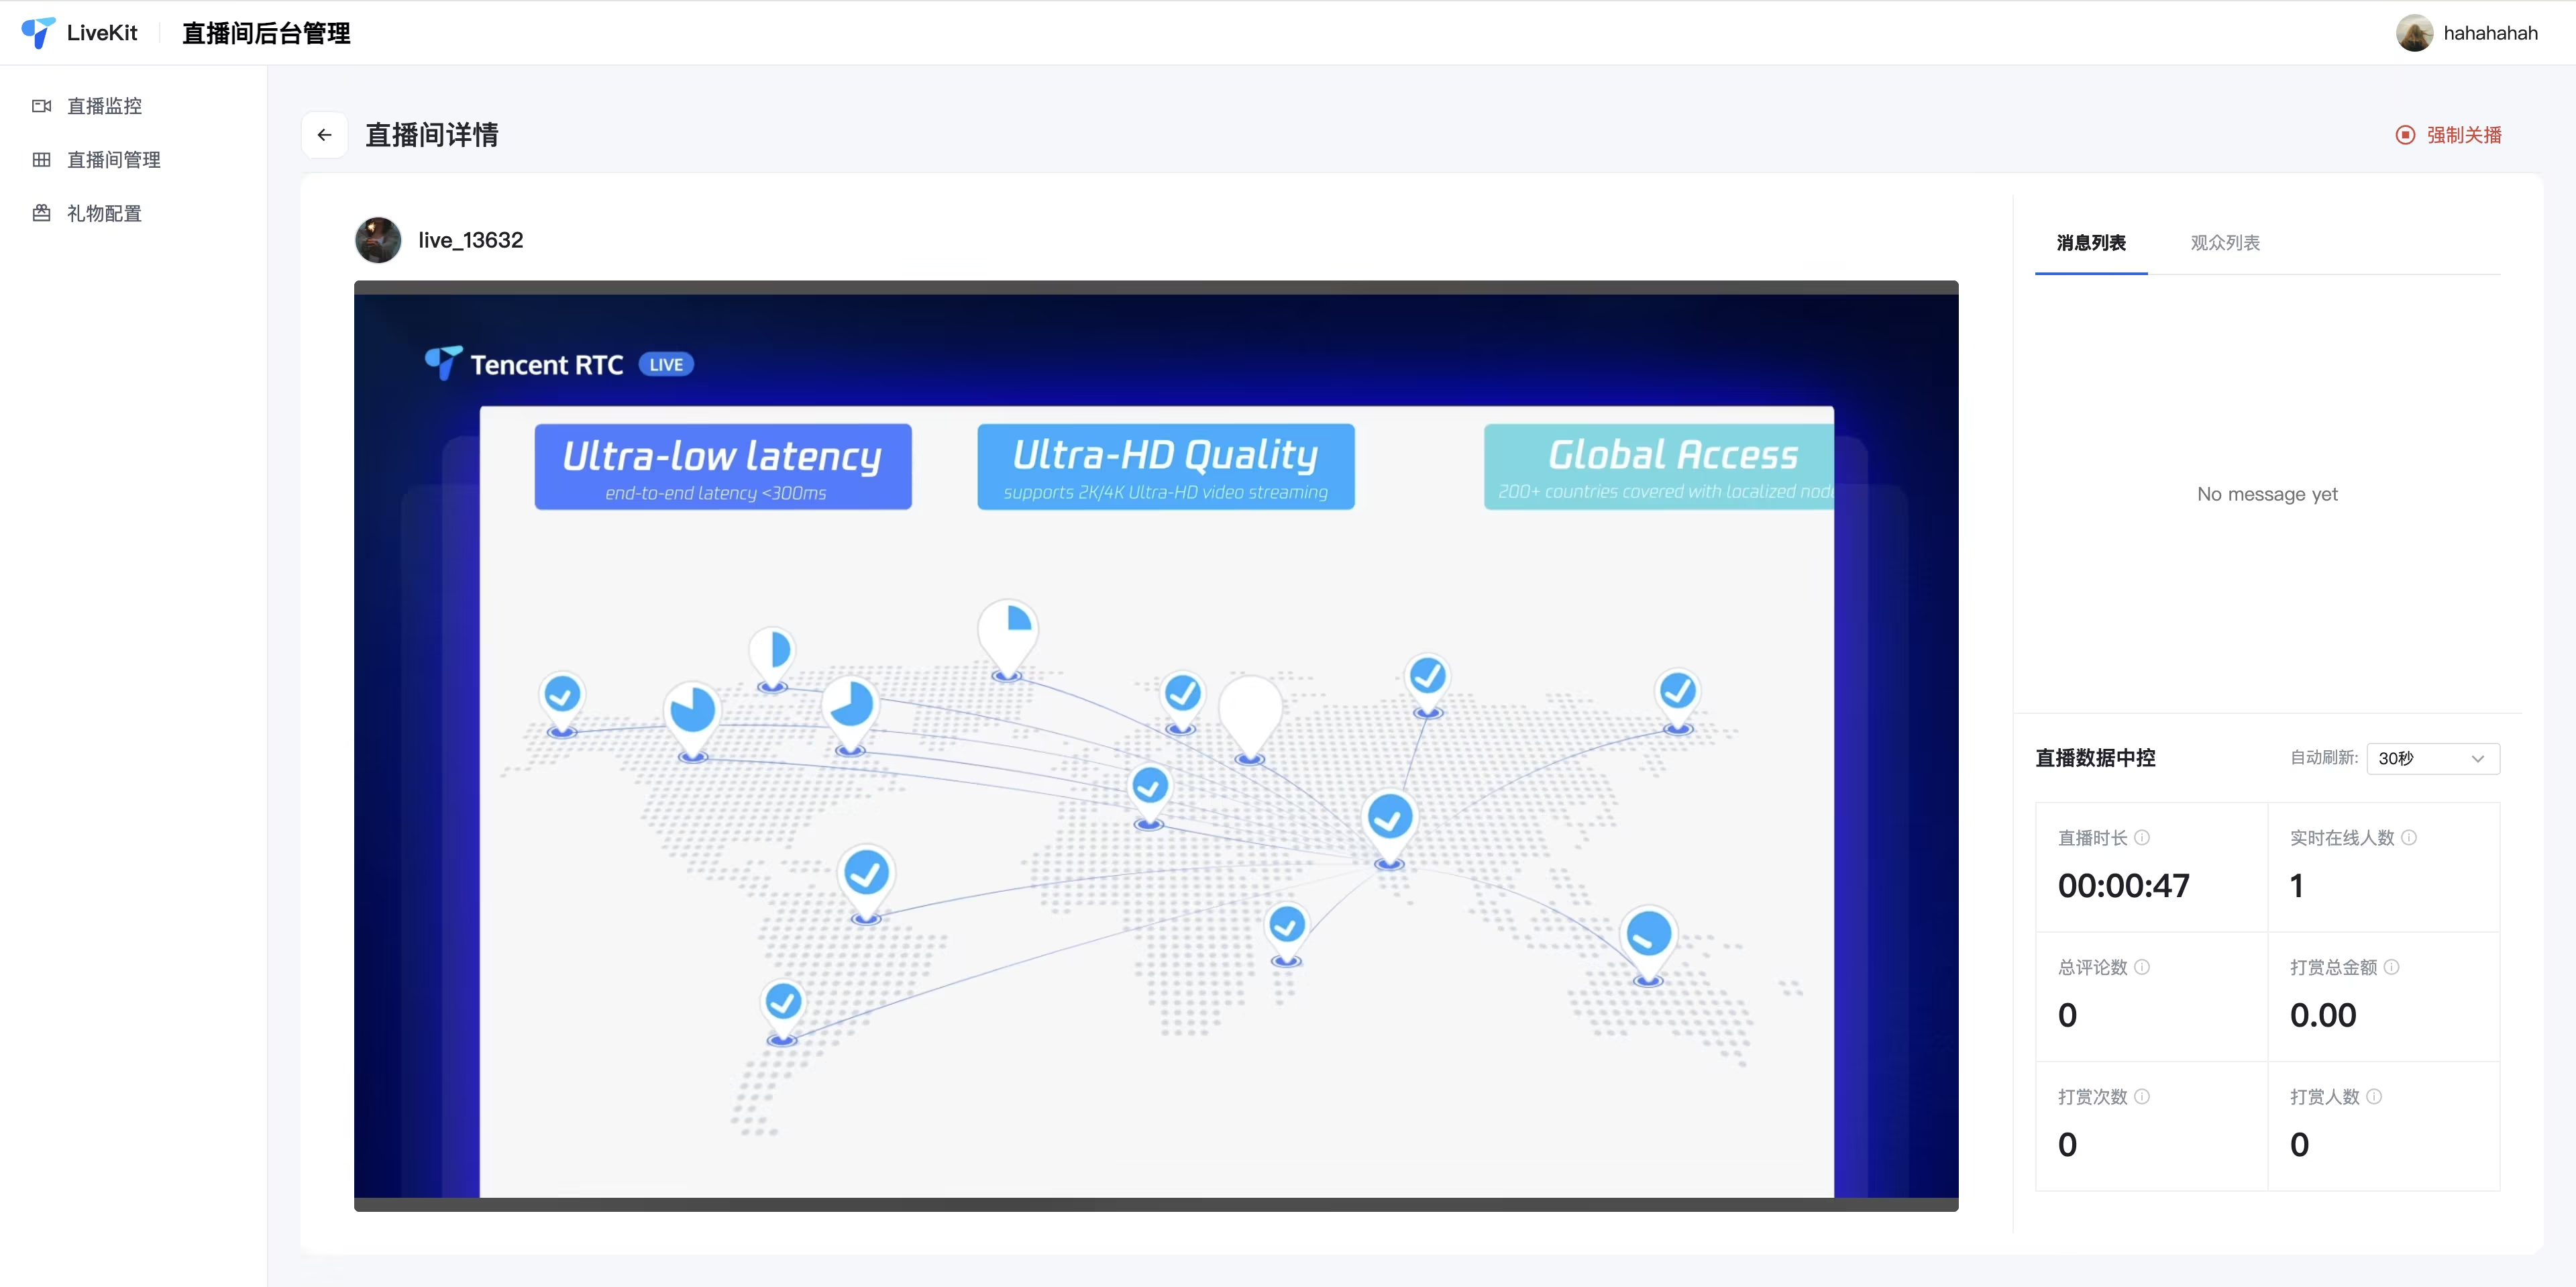Click info icon next to 总评论数
The height and width of the screenshot is (1287, 2576).
(x=2142, y=967)
